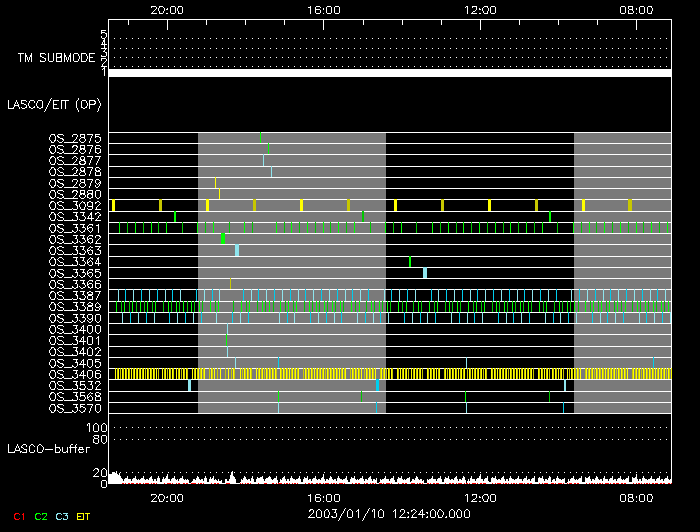Click the TM SUBMODE axis label
Viewport: 700px width, 532px height.
[56, 57]
